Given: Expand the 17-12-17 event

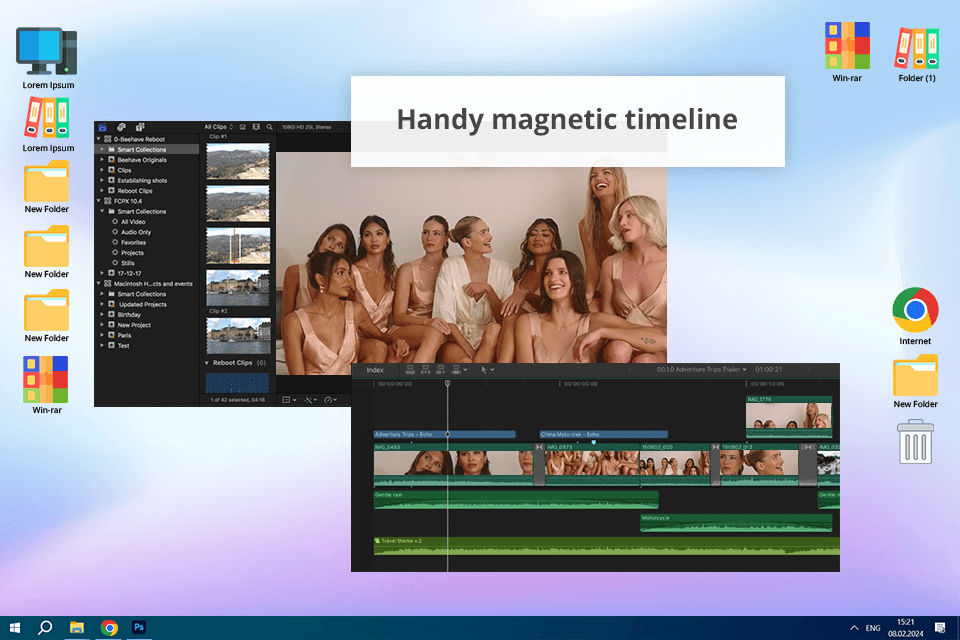Looking at the screenshot, I should click(x=102, y=273).
